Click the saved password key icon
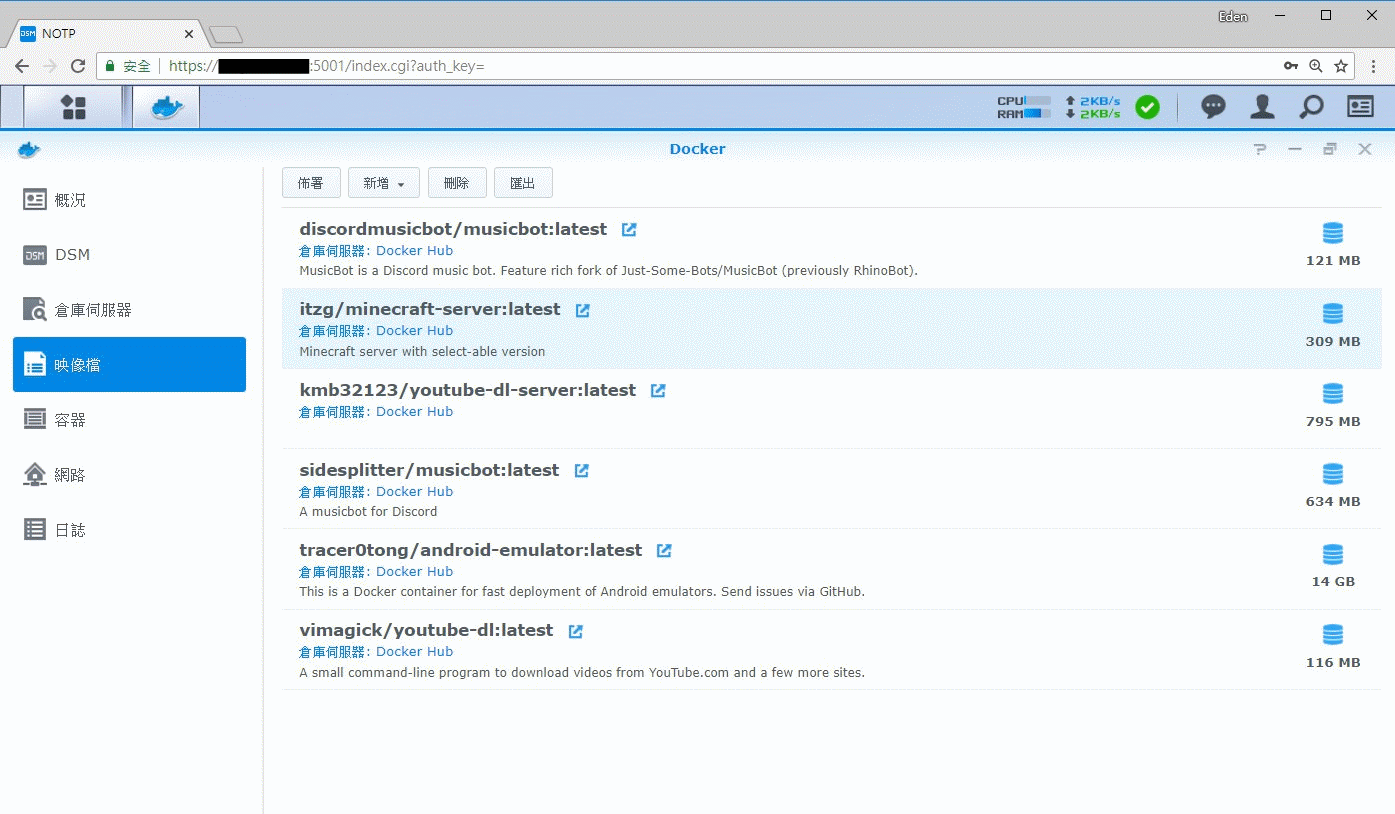Viewport: 1395px width, 814px height. 1291,66
